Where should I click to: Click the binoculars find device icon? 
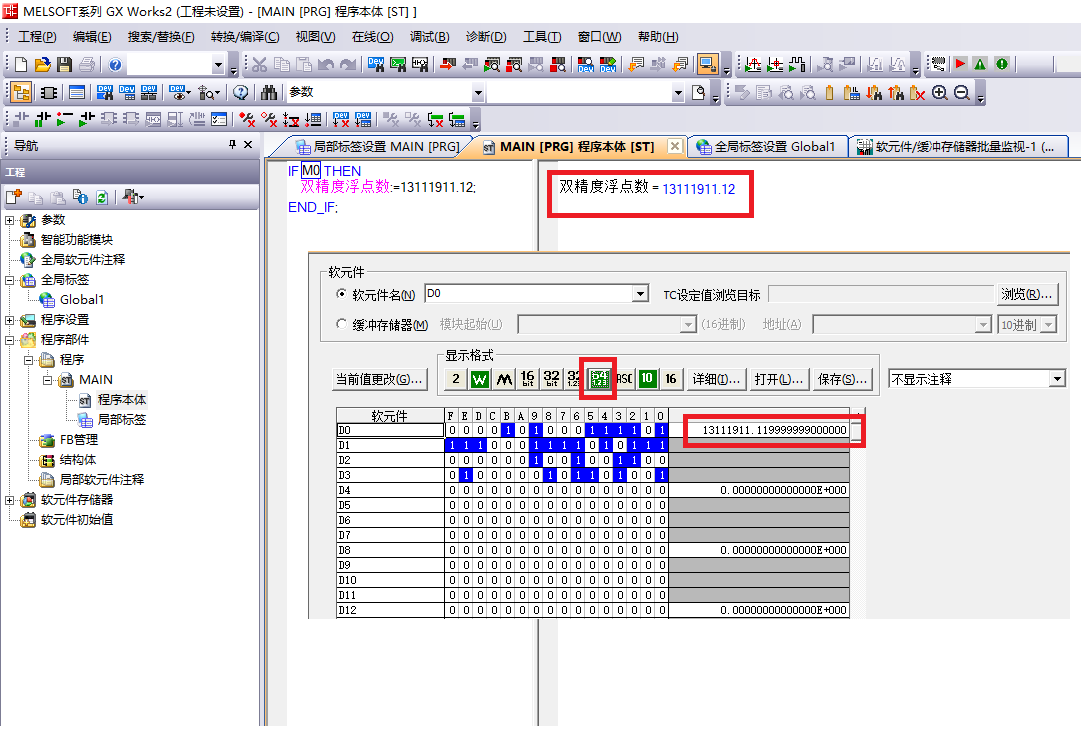coord(269,93)
